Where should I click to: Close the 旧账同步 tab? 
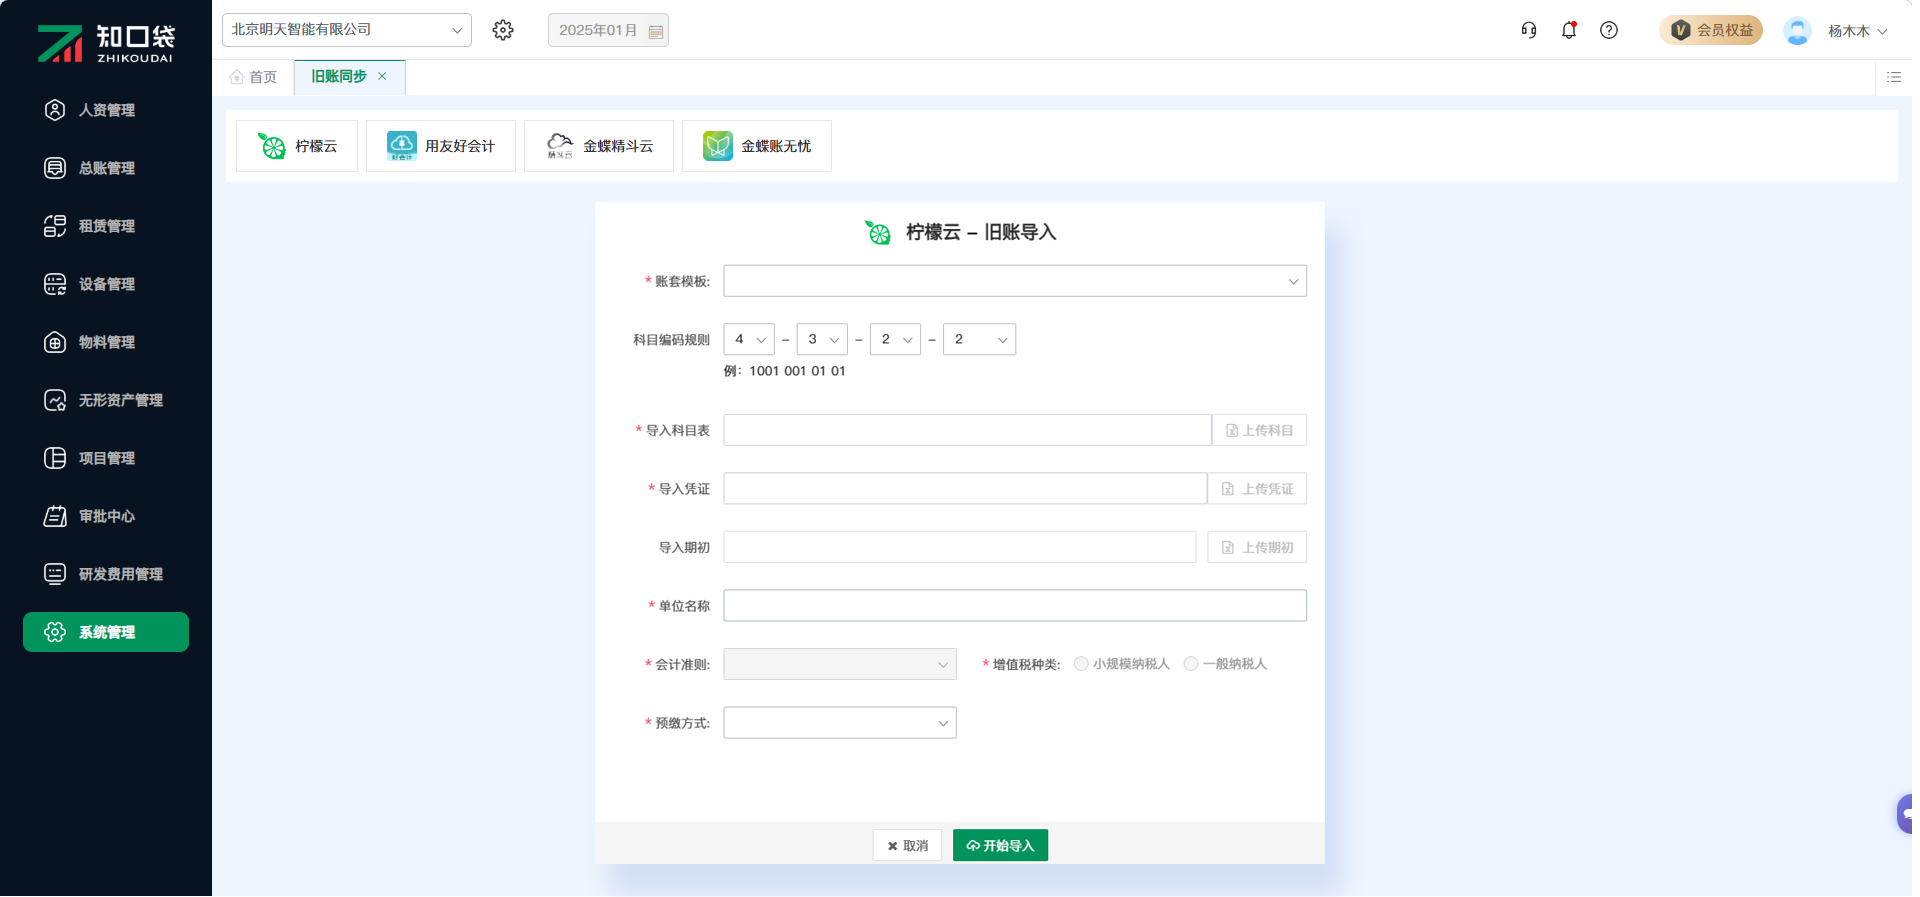(382, 76)
